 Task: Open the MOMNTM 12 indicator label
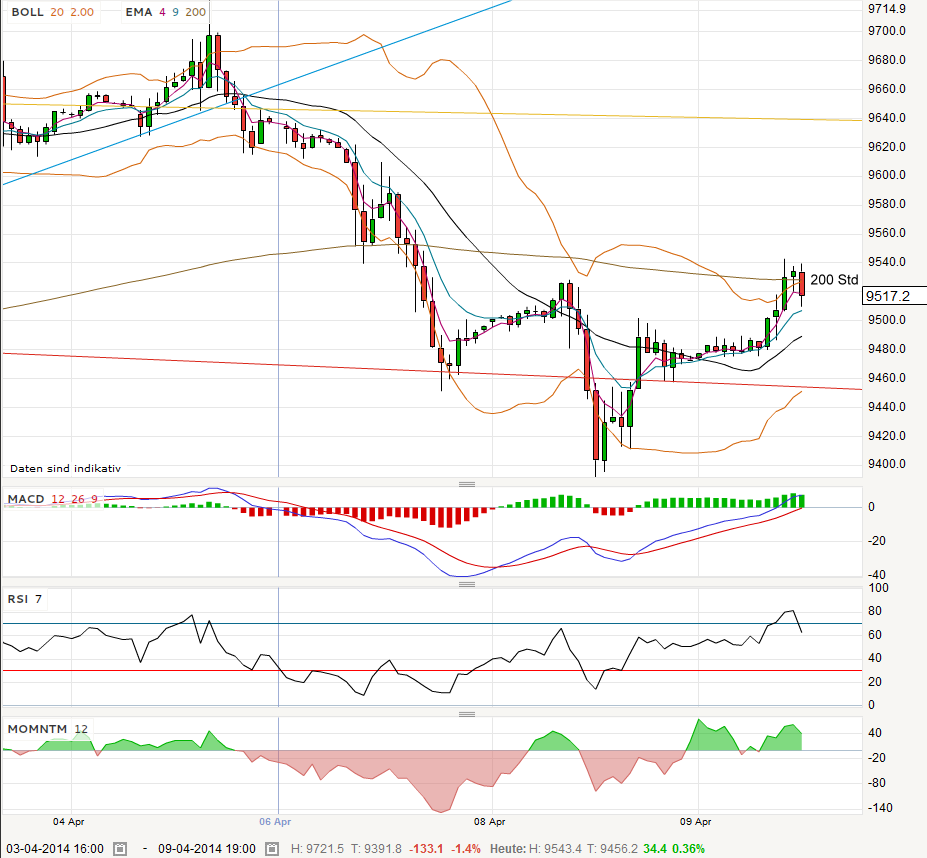point(48,729)
